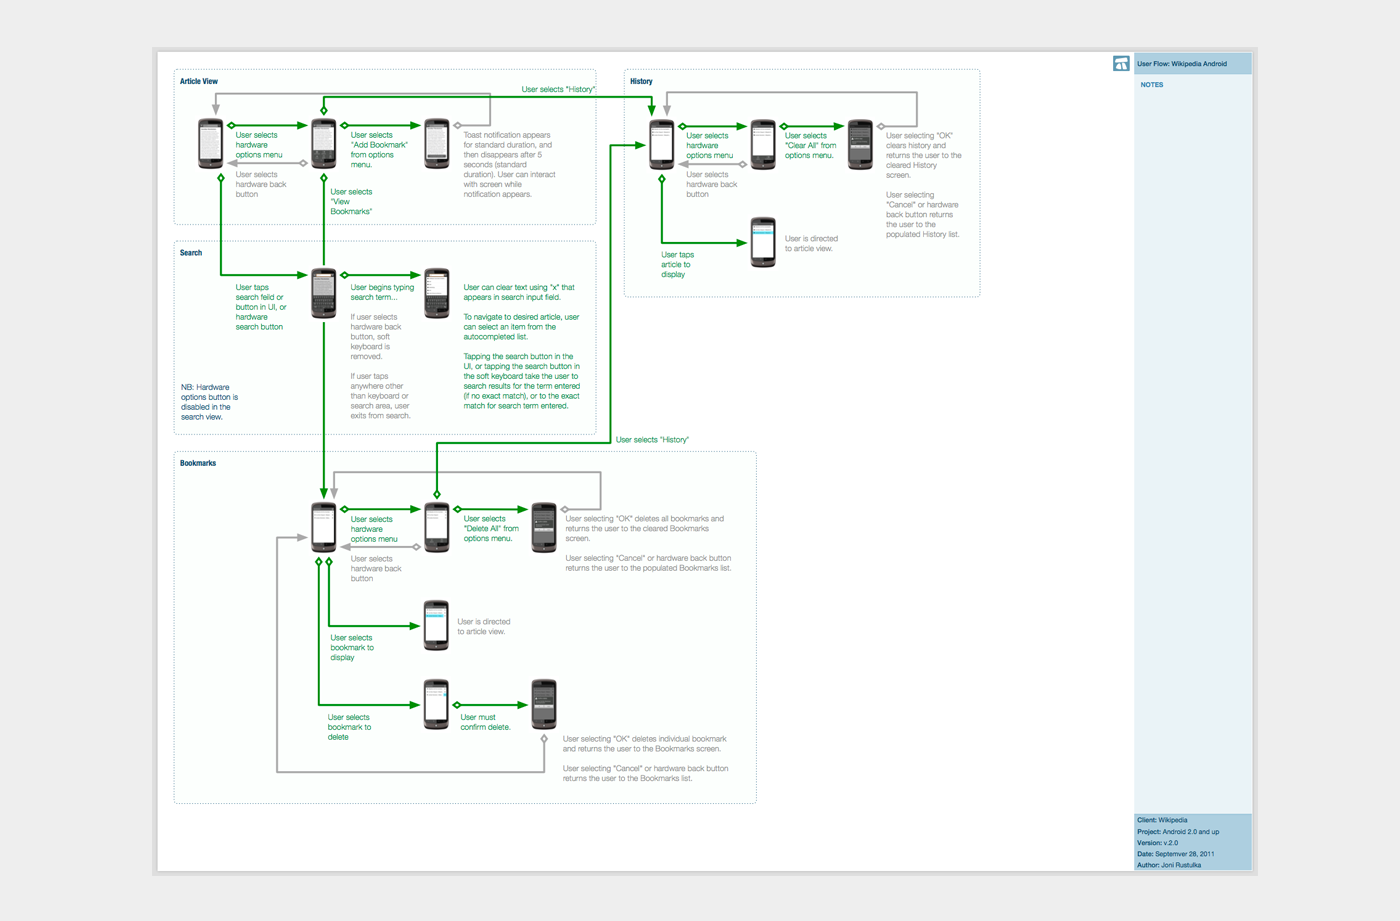This screenshot has width=1400, height=921.
Task: Click the 'Article View' section heading
Action: pos(199,82)
